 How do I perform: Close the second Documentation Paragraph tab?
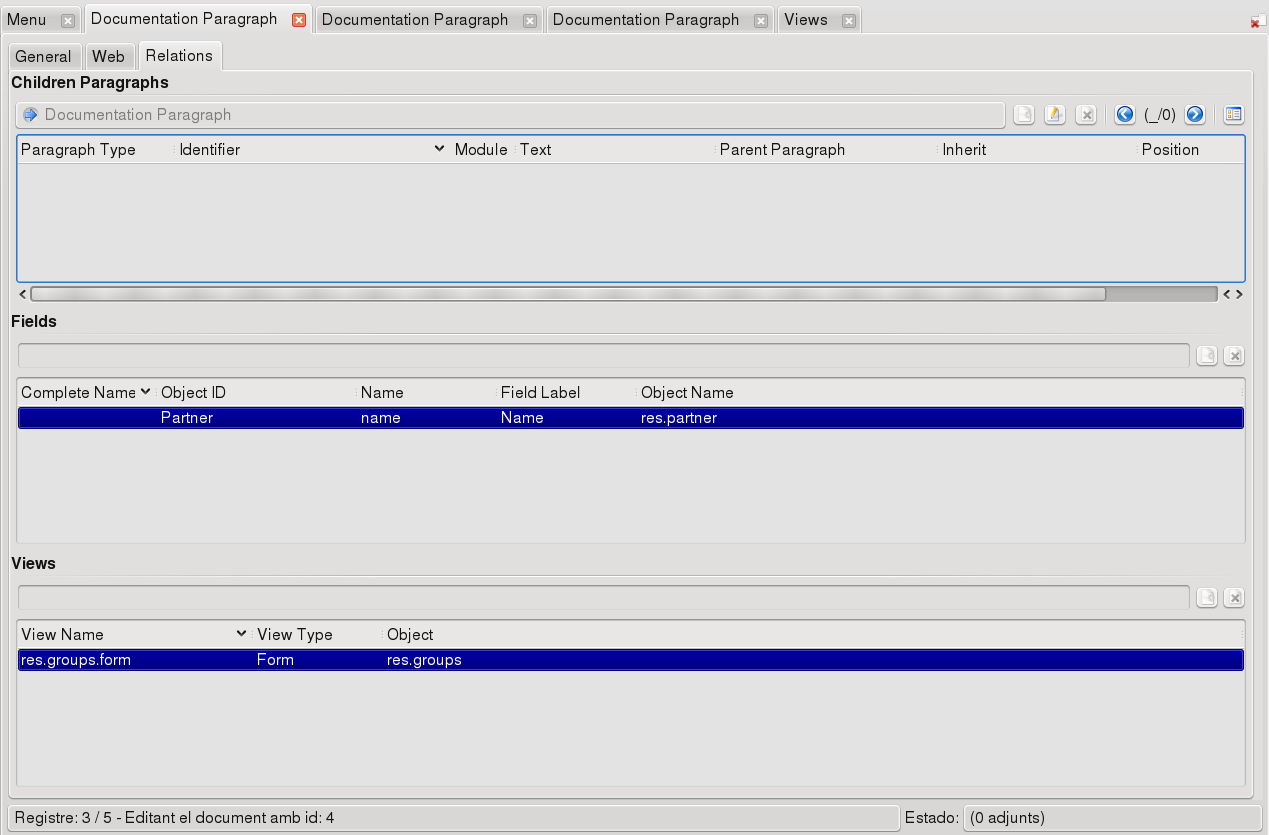pos(530,21)
